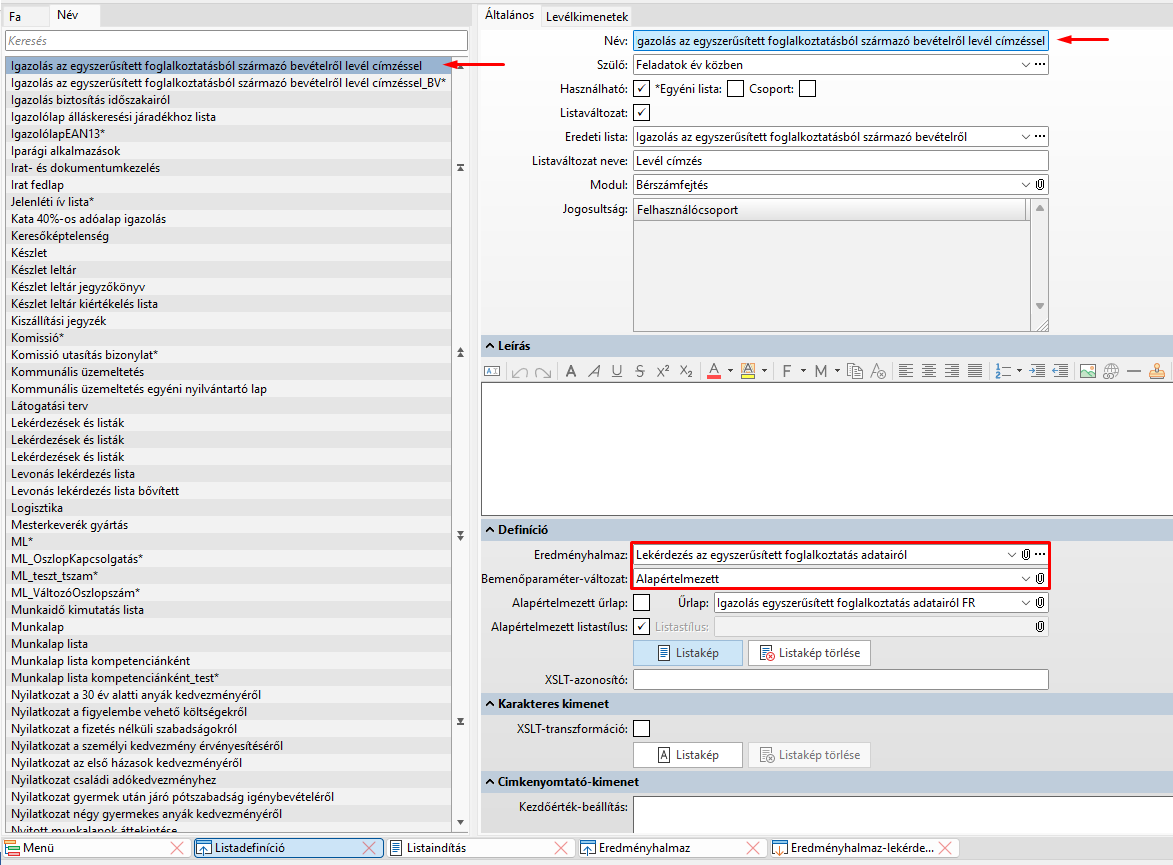This screenshot has width=1173, height=865.
Task: Click the numbered list icon
Action: pyautogui.click(x=1003, y=371)
